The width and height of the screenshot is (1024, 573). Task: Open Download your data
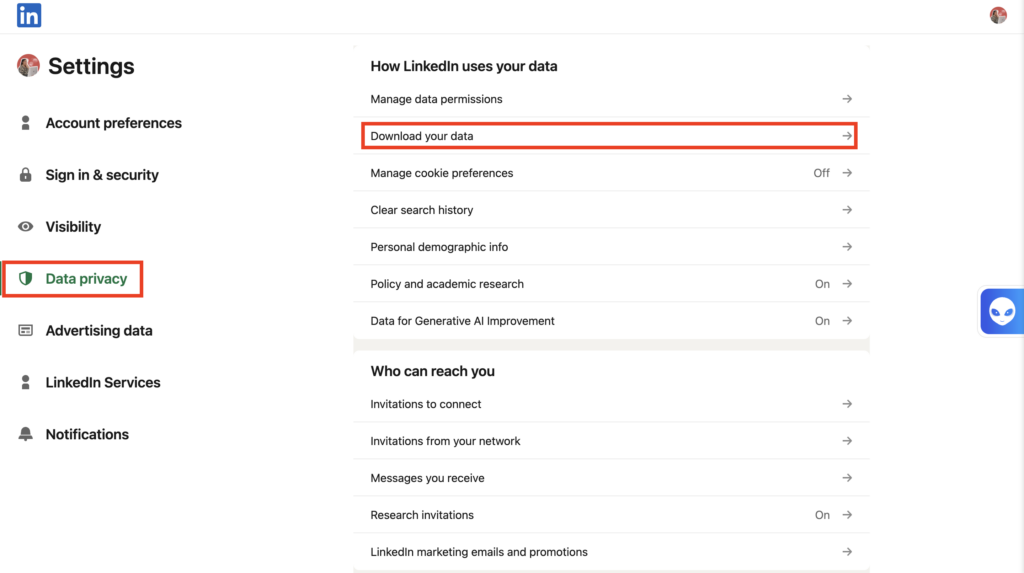point(611,136)
